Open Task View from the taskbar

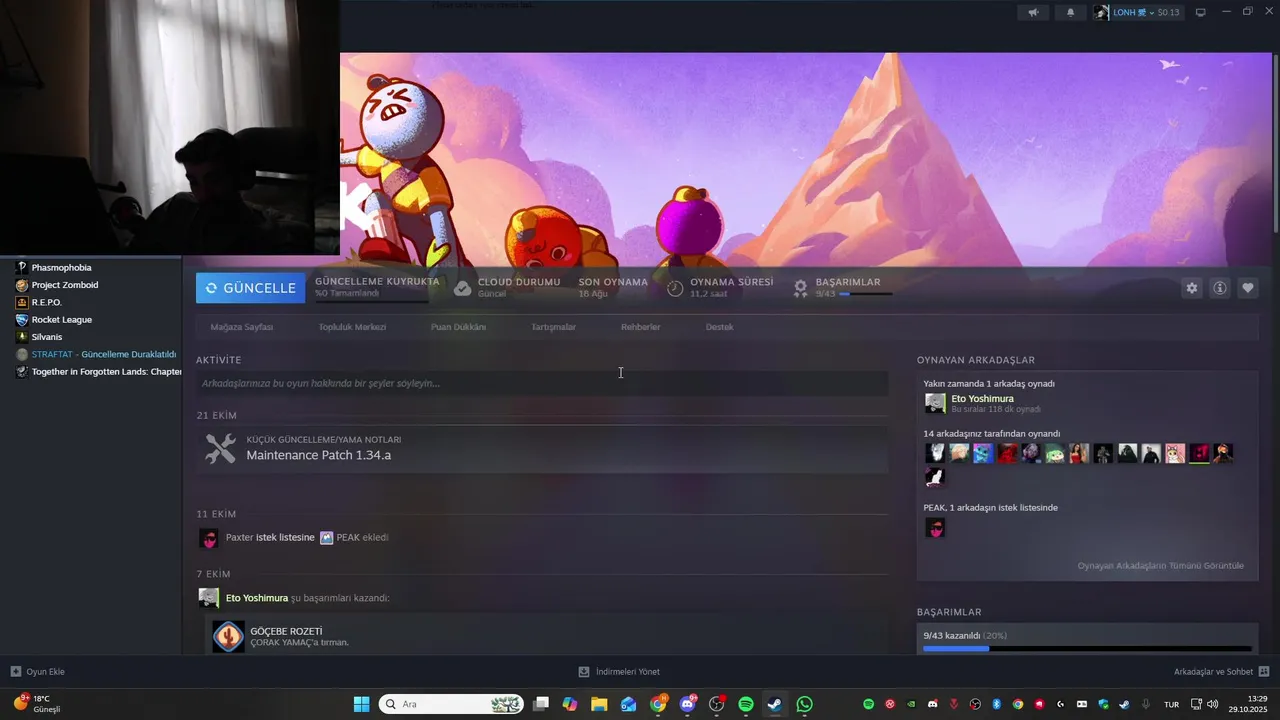point(541,704)
